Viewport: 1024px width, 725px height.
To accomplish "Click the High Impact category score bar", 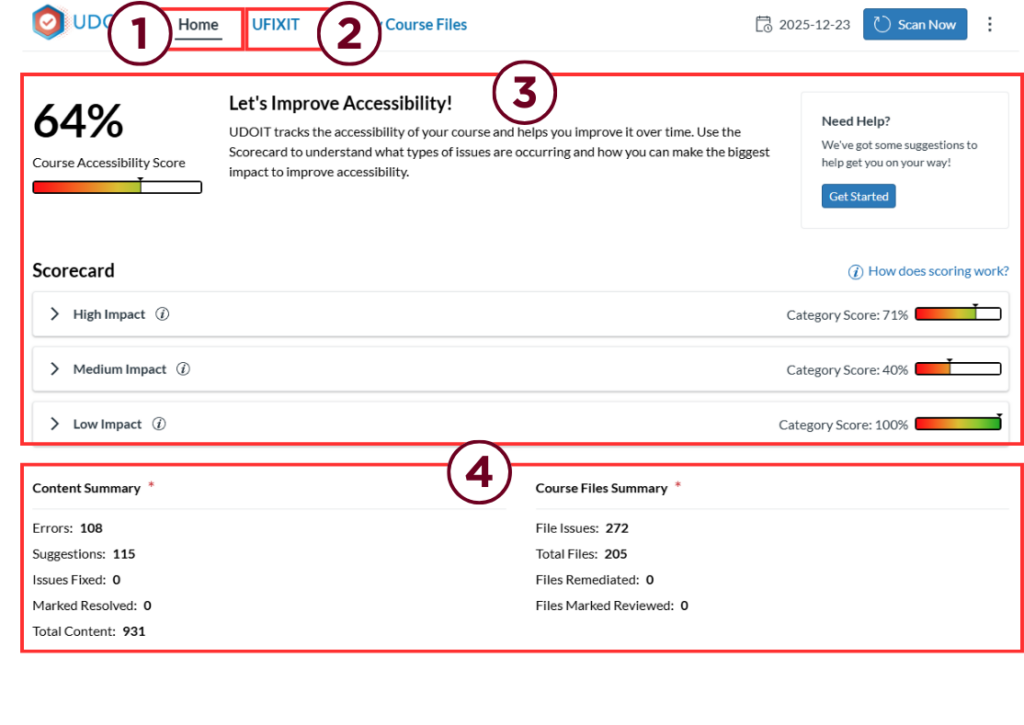I will [957, 314].
